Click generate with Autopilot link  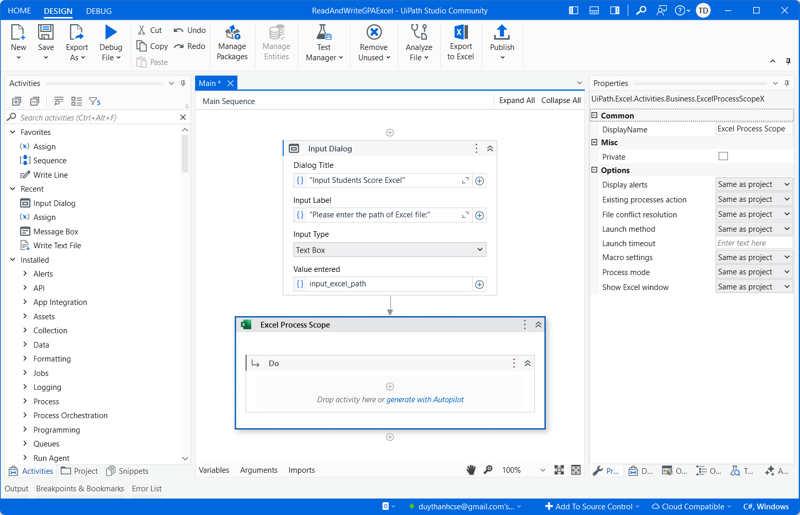425,400
